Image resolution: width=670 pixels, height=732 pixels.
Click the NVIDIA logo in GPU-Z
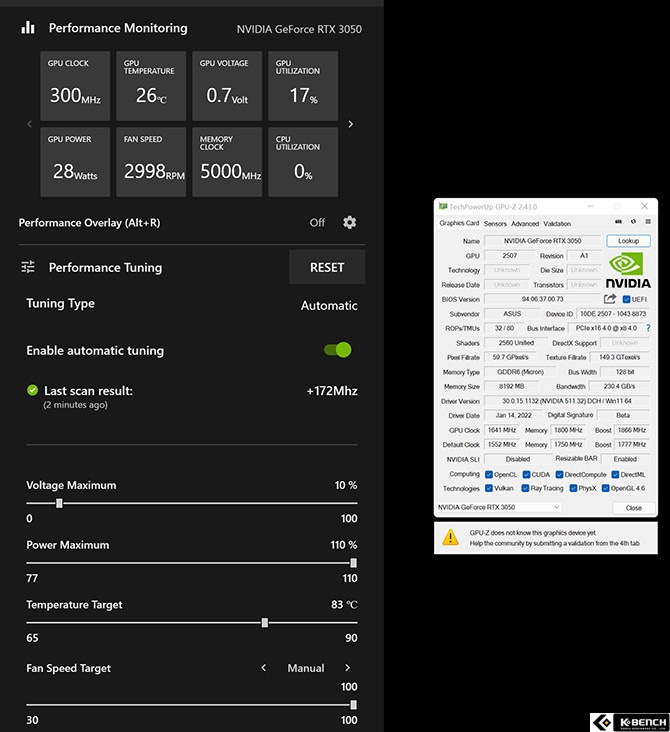pyautogui.click(x=628, y=270)
